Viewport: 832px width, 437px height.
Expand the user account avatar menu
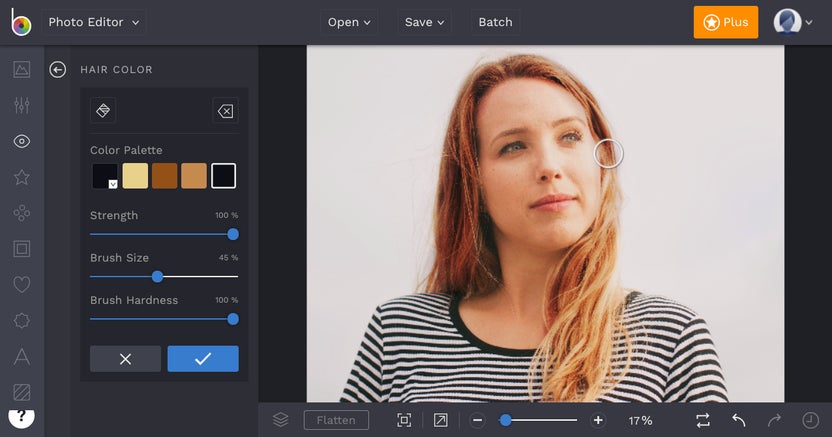tap(793, 22)
